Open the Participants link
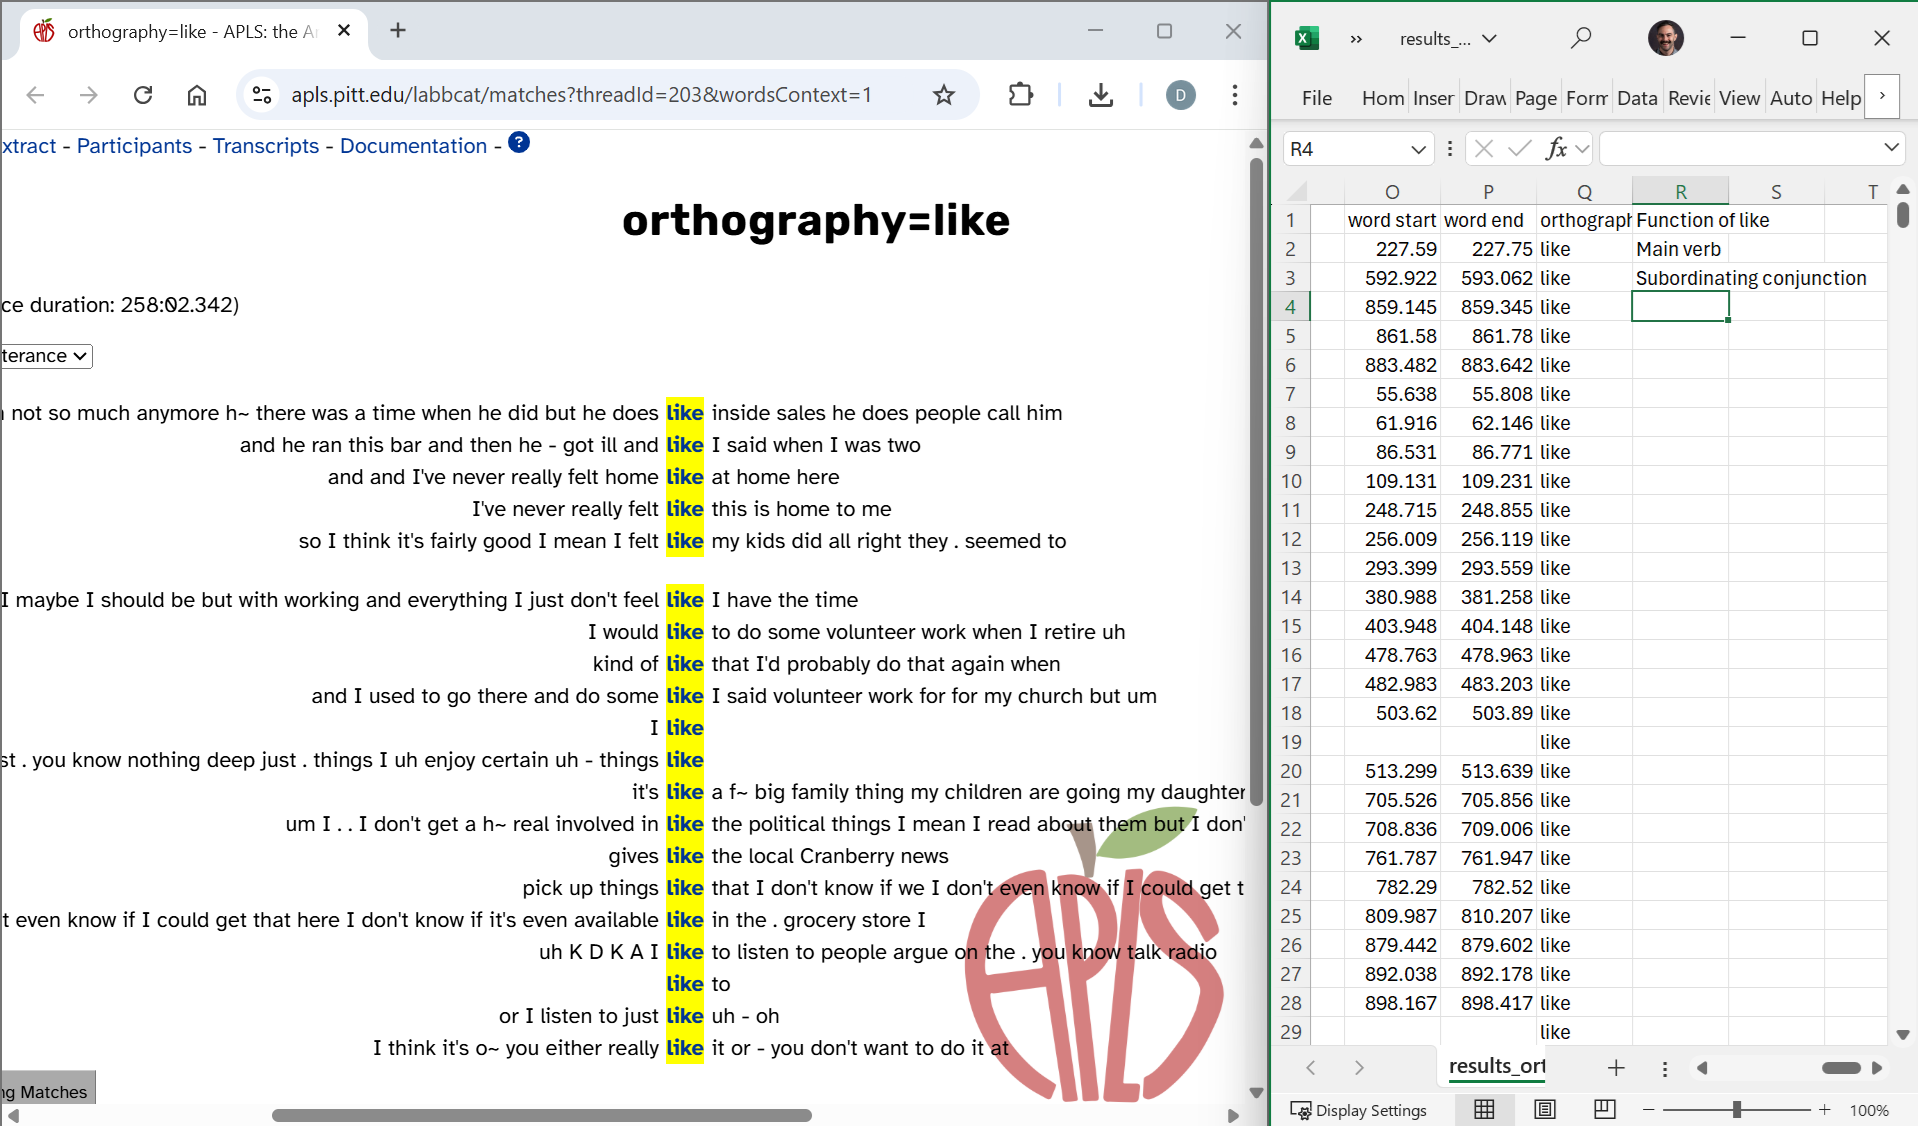Screen dimensions: 1918x1126 tap(134, 146)
